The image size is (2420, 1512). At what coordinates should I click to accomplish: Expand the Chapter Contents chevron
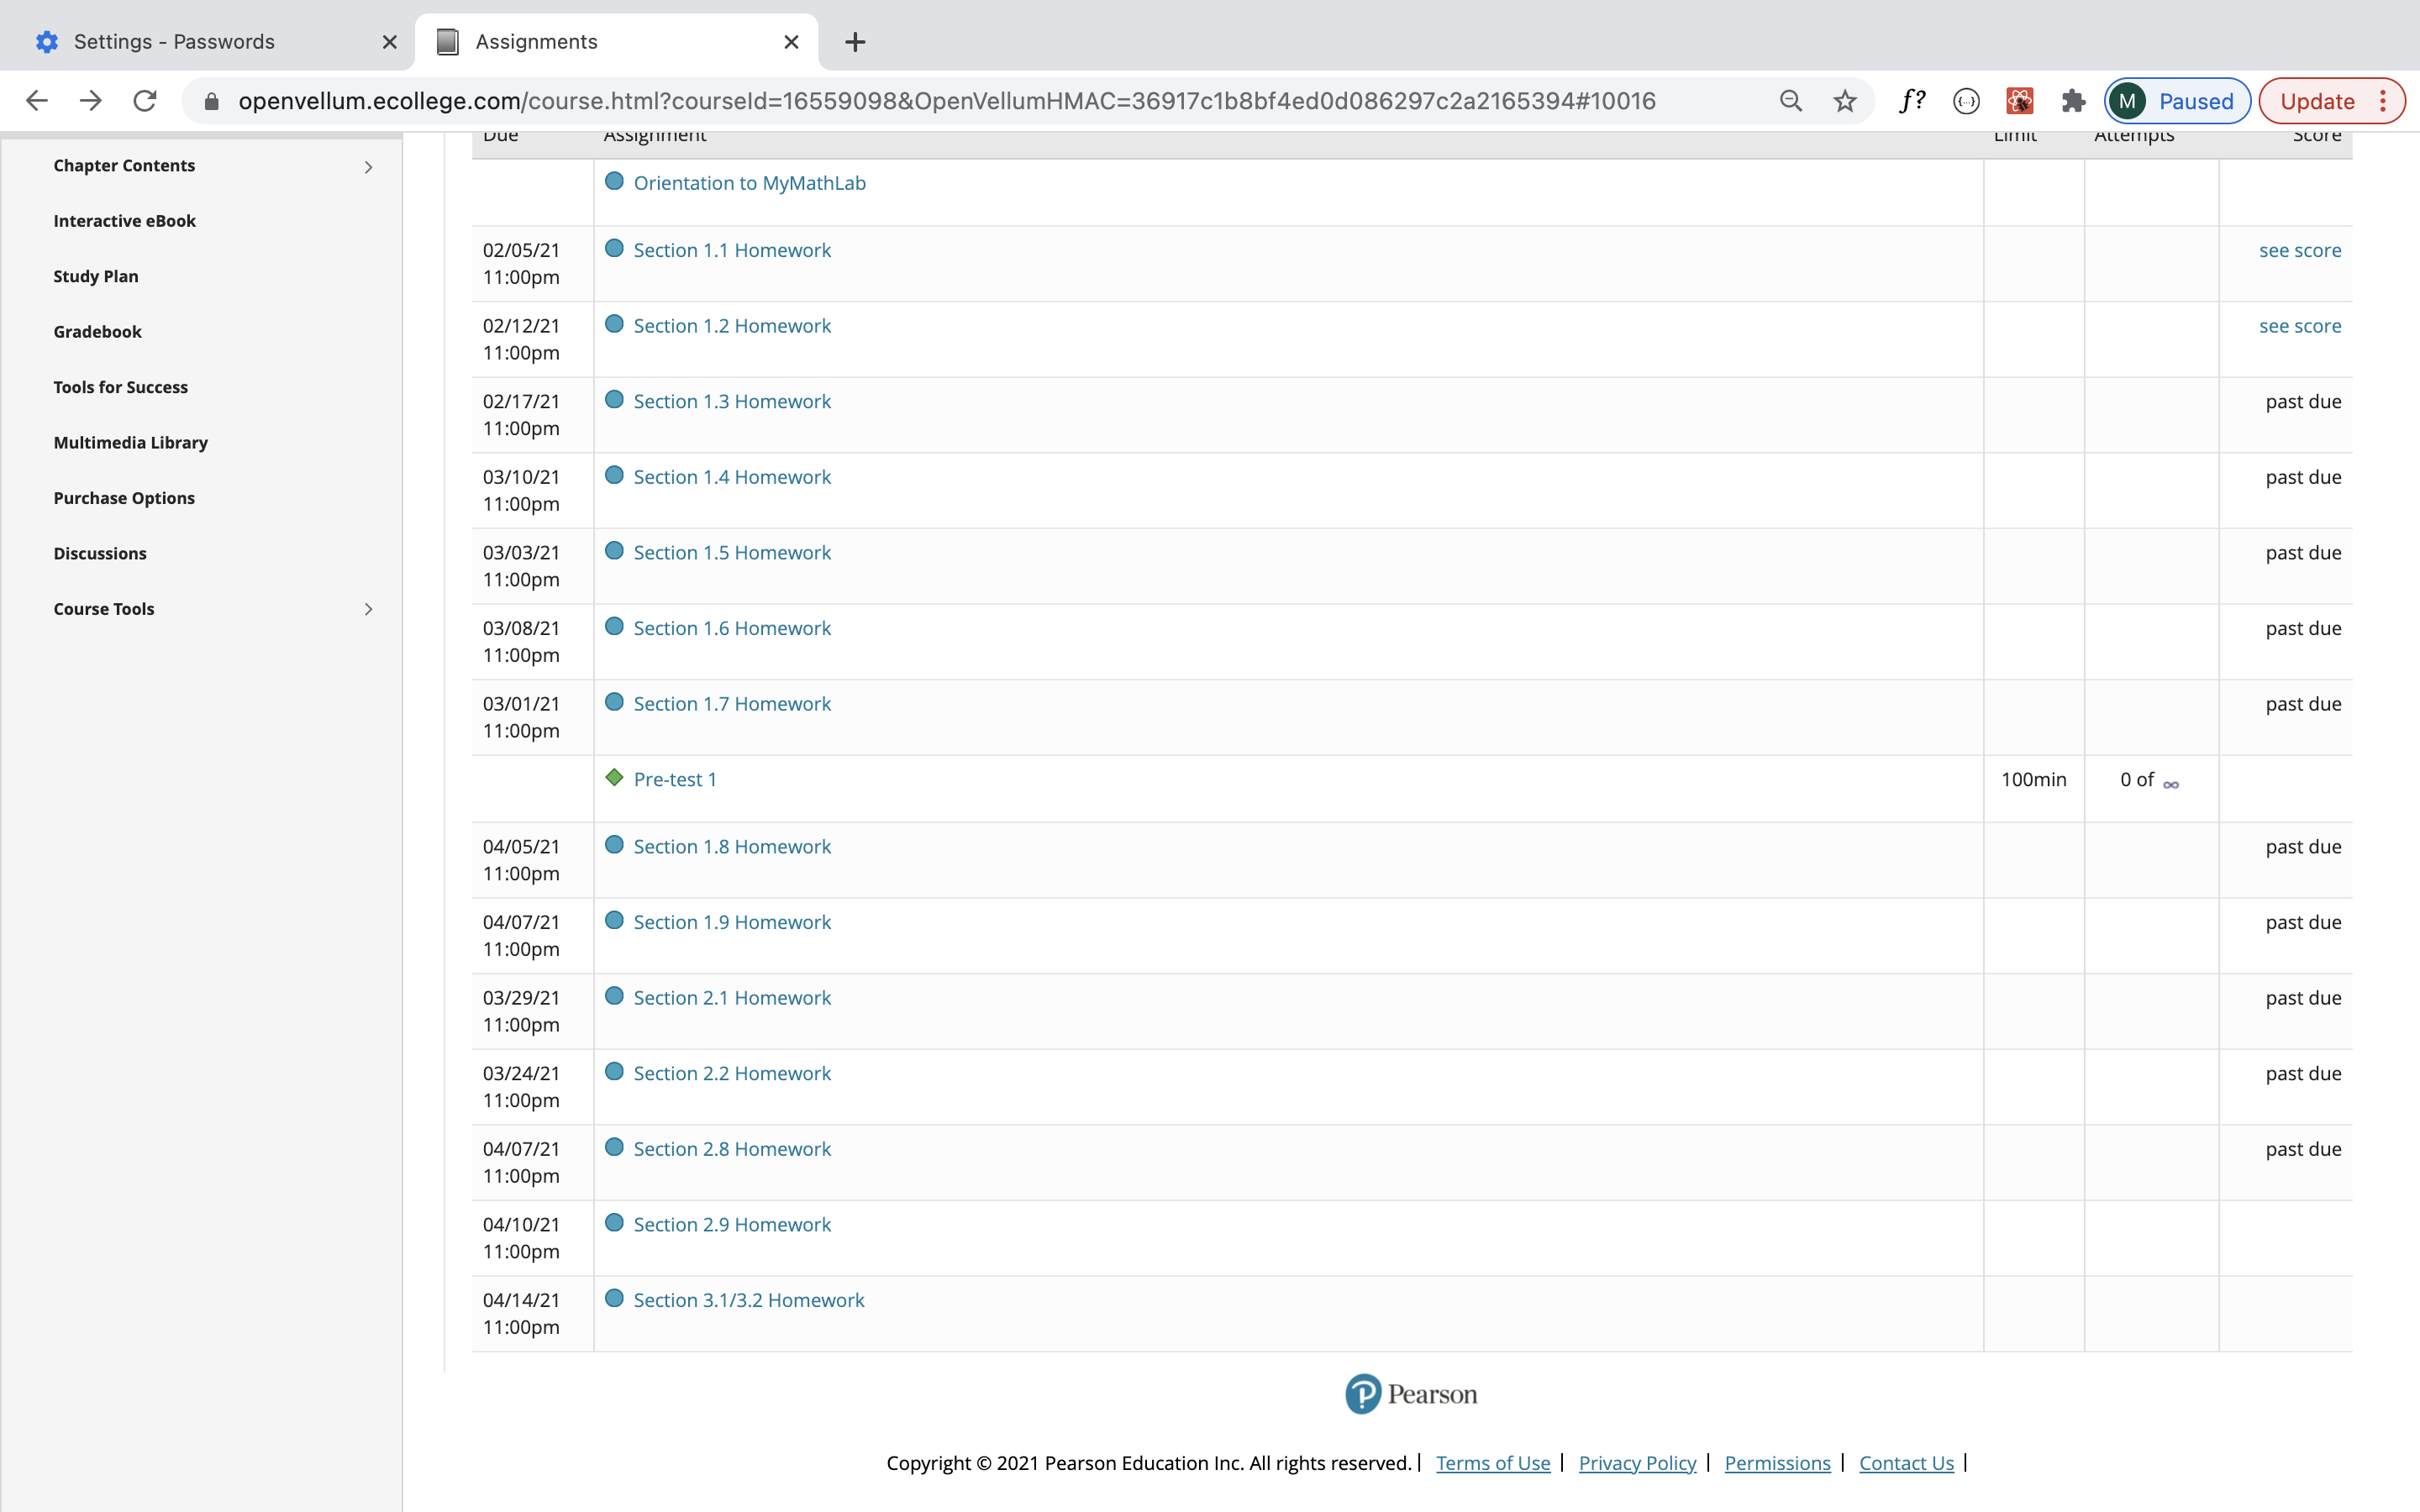[x=368, y=167]
